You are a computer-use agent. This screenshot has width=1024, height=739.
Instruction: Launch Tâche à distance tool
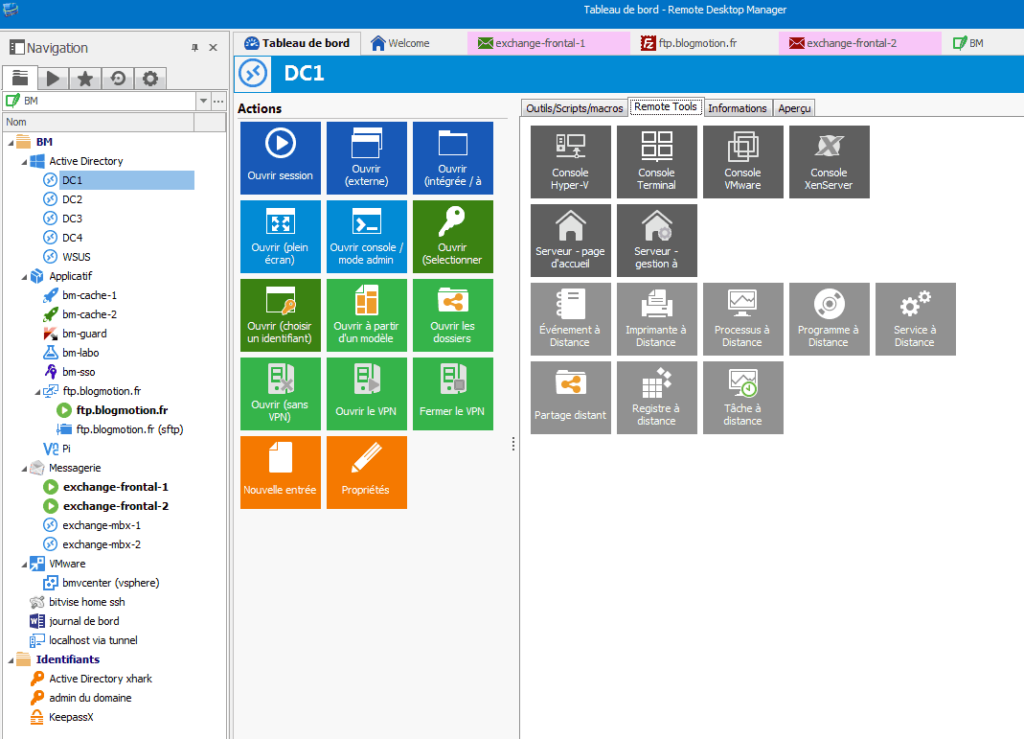(743, 397)
